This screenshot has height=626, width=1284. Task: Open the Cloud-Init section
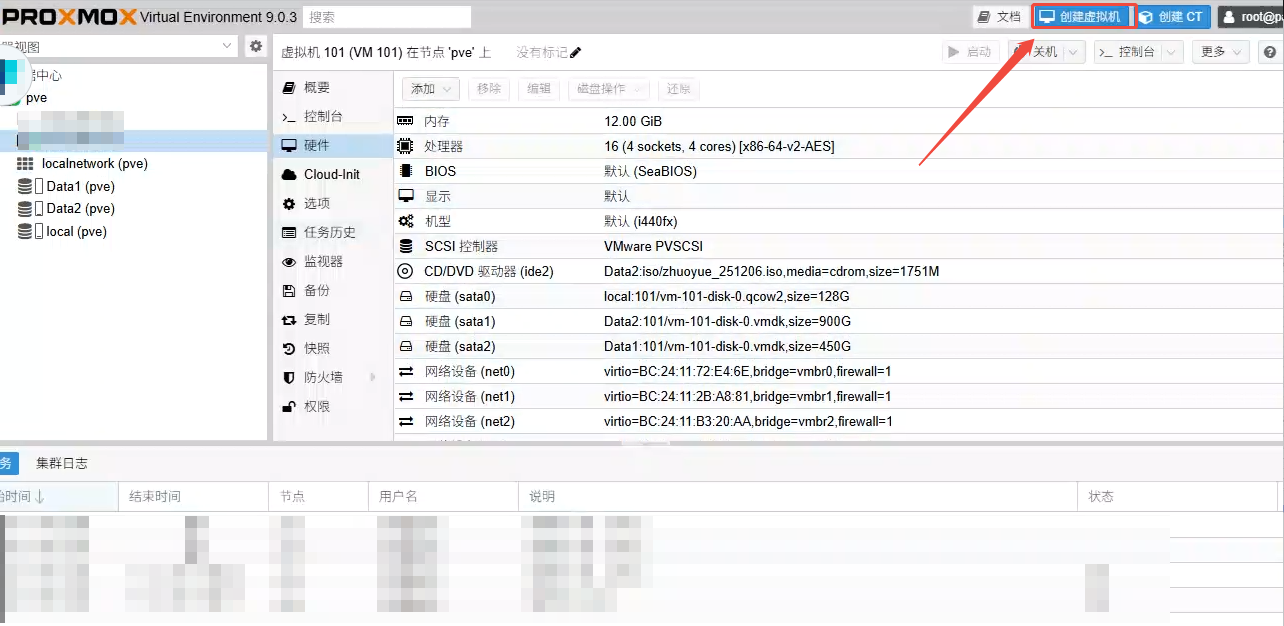(331, 174)
